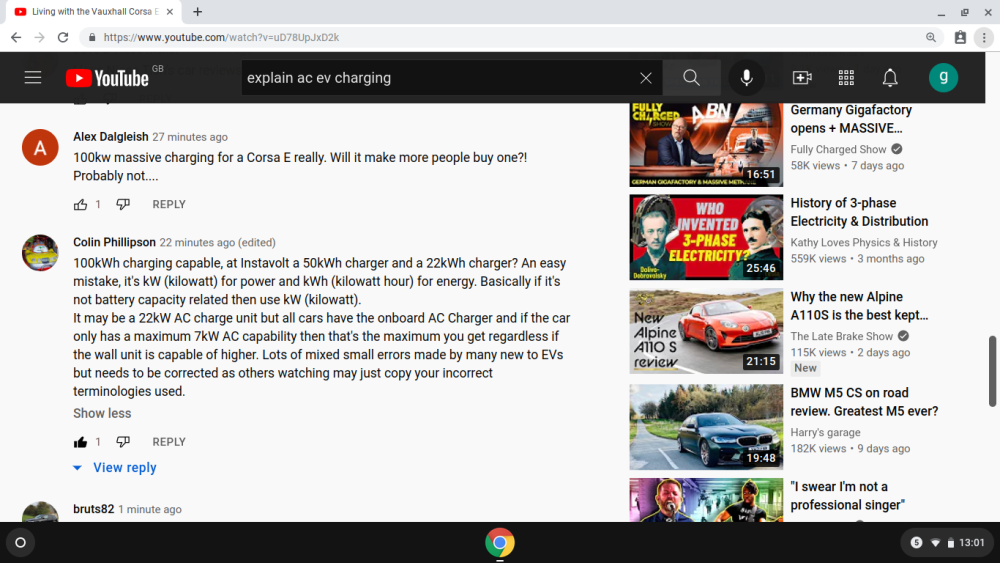Reply to Alex Dalgleish's comment
This screenshot has height=563, width=1000.
[x=169, y=205]
